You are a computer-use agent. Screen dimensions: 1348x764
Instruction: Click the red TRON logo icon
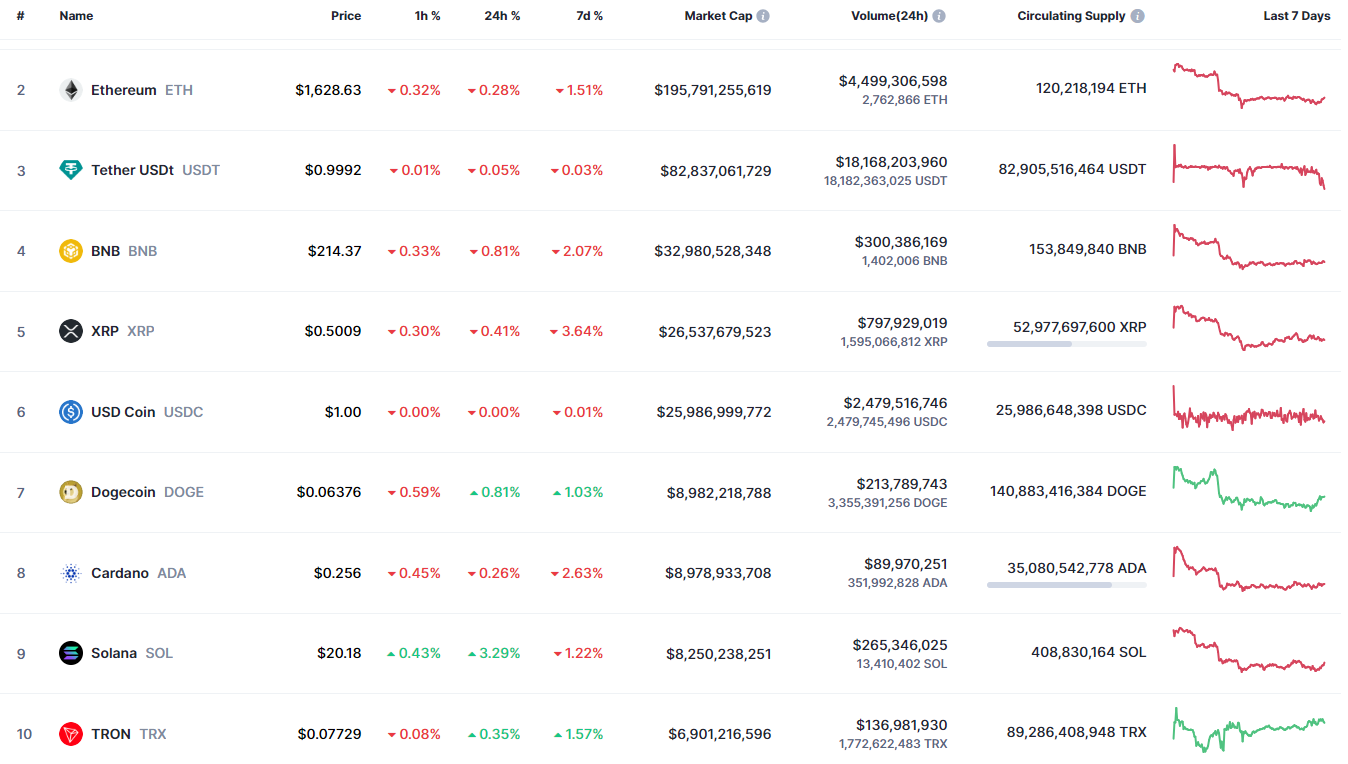click(x=70, y=734)
